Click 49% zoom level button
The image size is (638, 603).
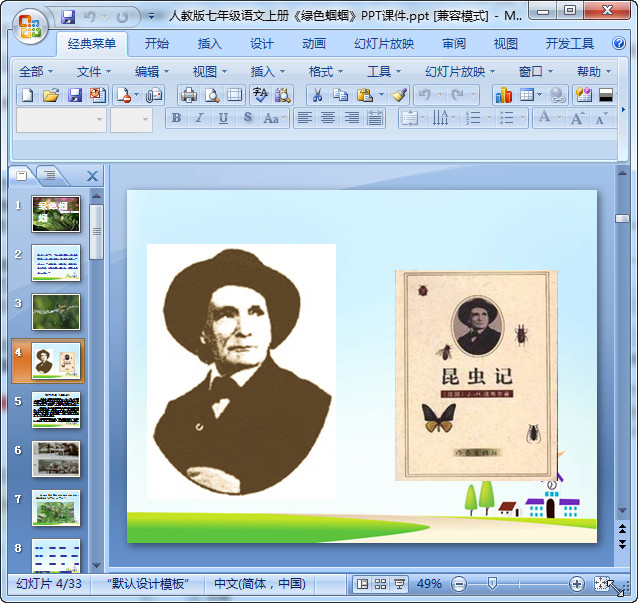coord(429,584)
